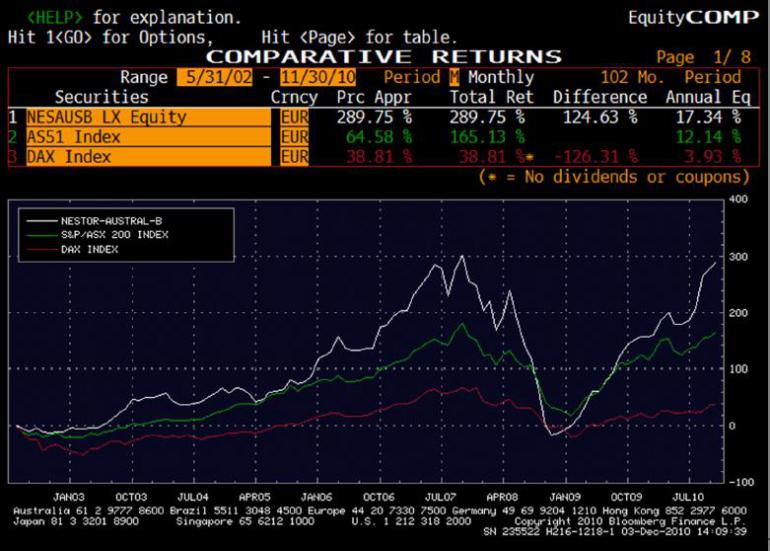Click DAX annual equivalent 3.93 %

713,157
